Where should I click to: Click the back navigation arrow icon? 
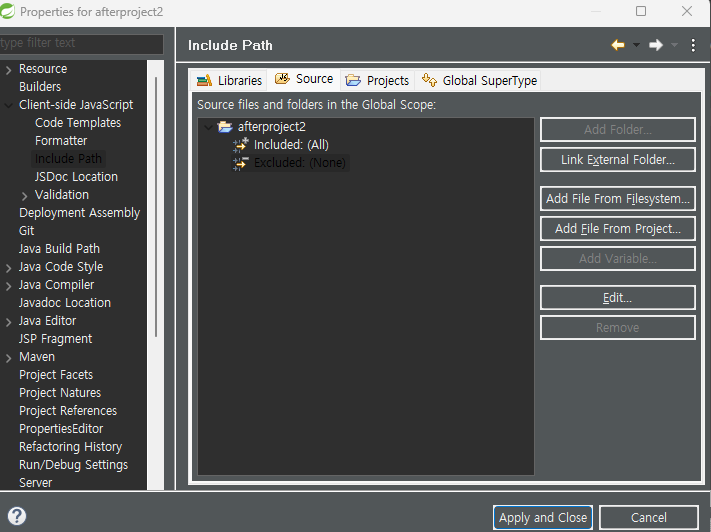(x=618, y=45)
